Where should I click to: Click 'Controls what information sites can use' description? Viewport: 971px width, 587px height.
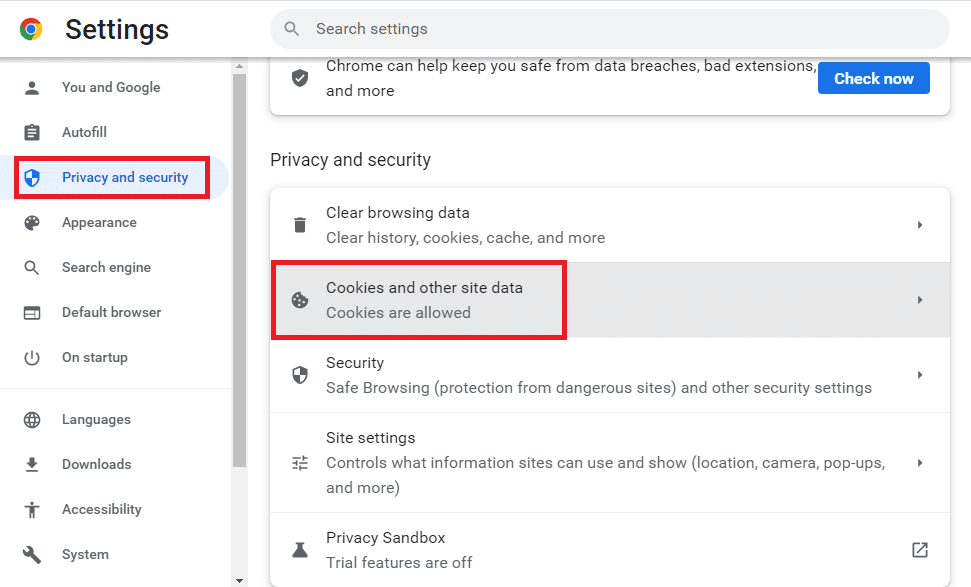pos(606,475)
